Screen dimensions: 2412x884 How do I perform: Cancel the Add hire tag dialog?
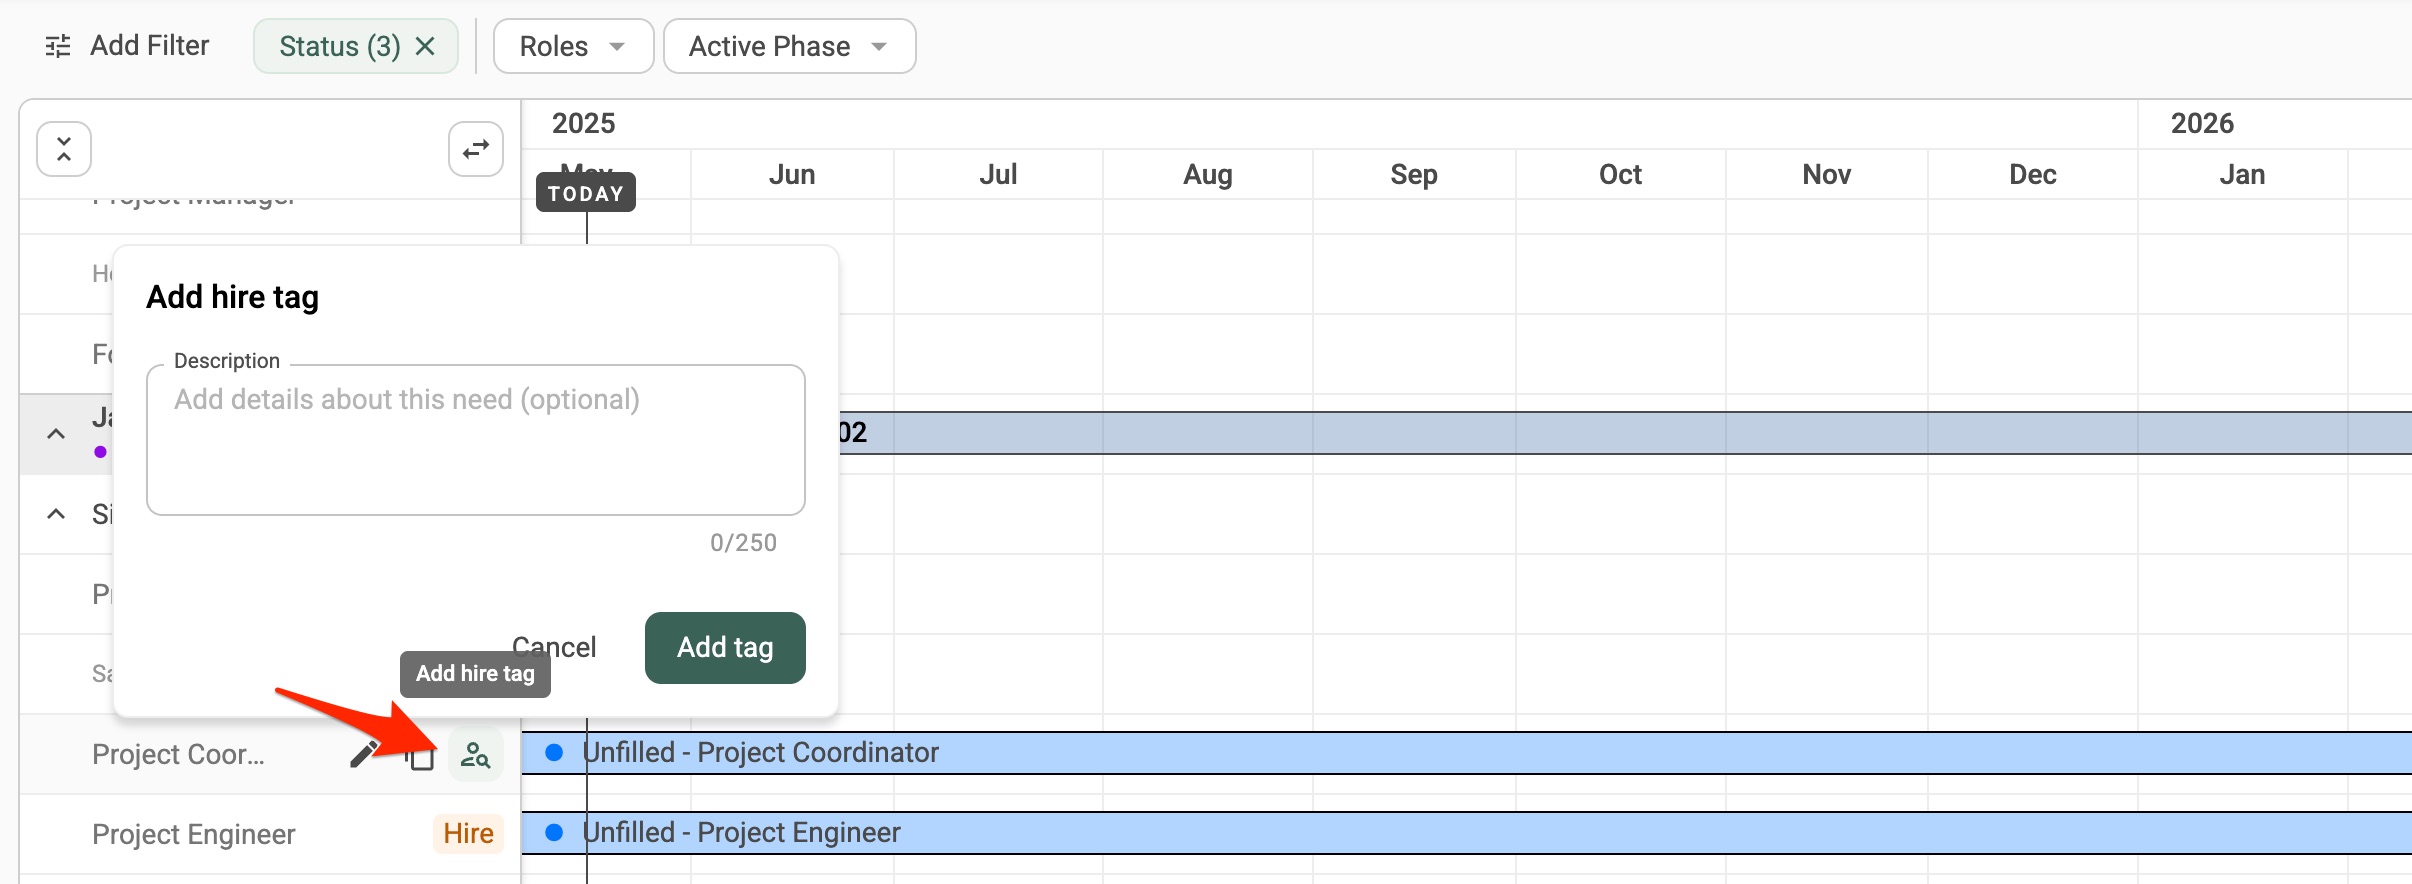pyautogui.click(x=554, y=647)
